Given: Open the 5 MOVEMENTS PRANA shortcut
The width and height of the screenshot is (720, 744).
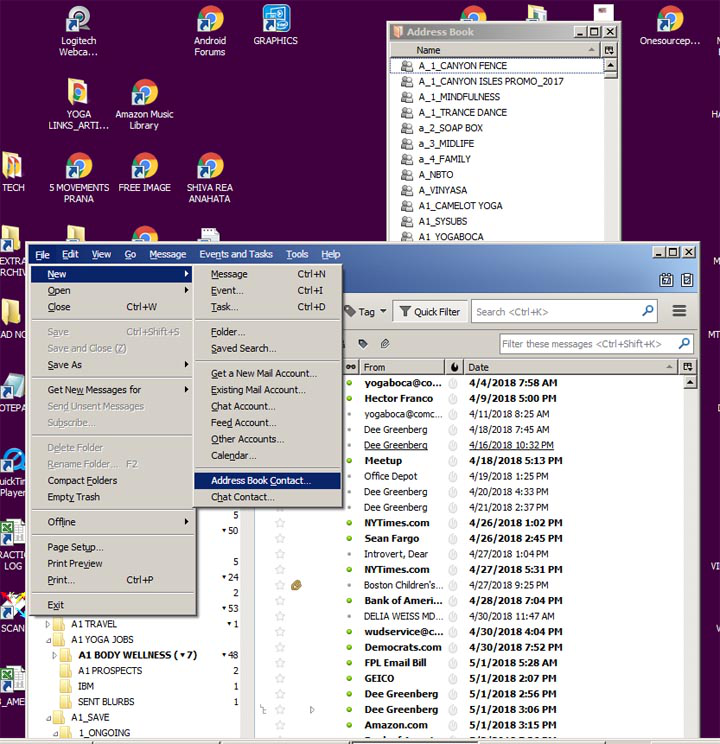Looking at the screenshot, I should coord(79,178).
